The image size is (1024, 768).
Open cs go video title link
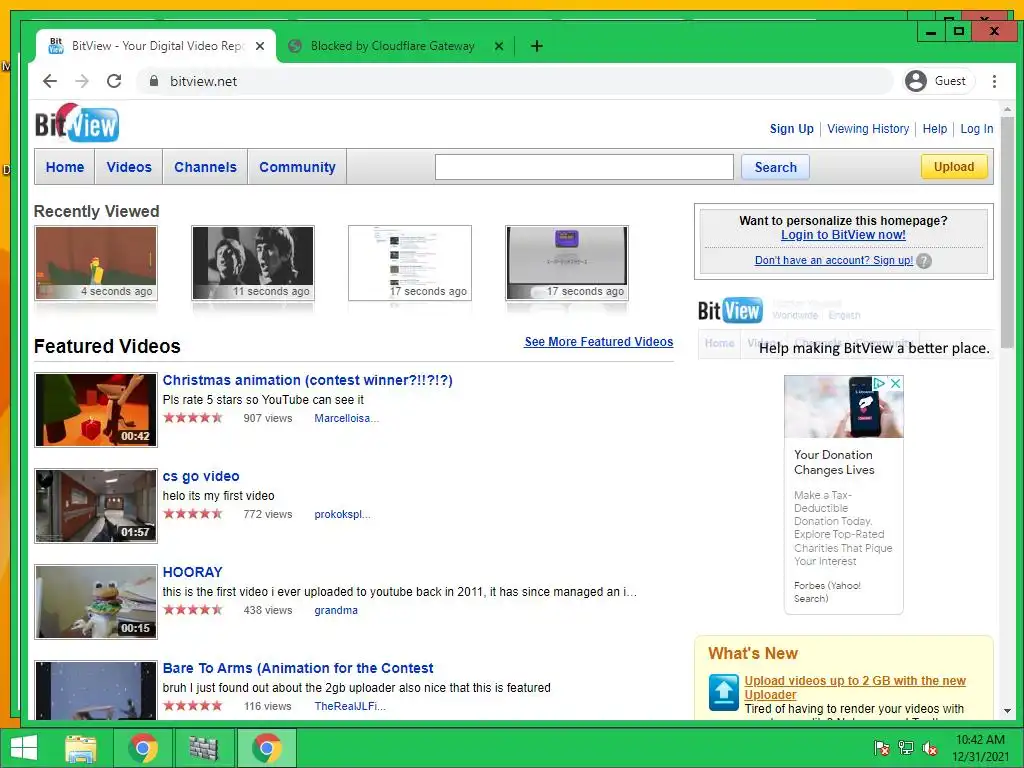pyautogui.click(x=201, y=476)
